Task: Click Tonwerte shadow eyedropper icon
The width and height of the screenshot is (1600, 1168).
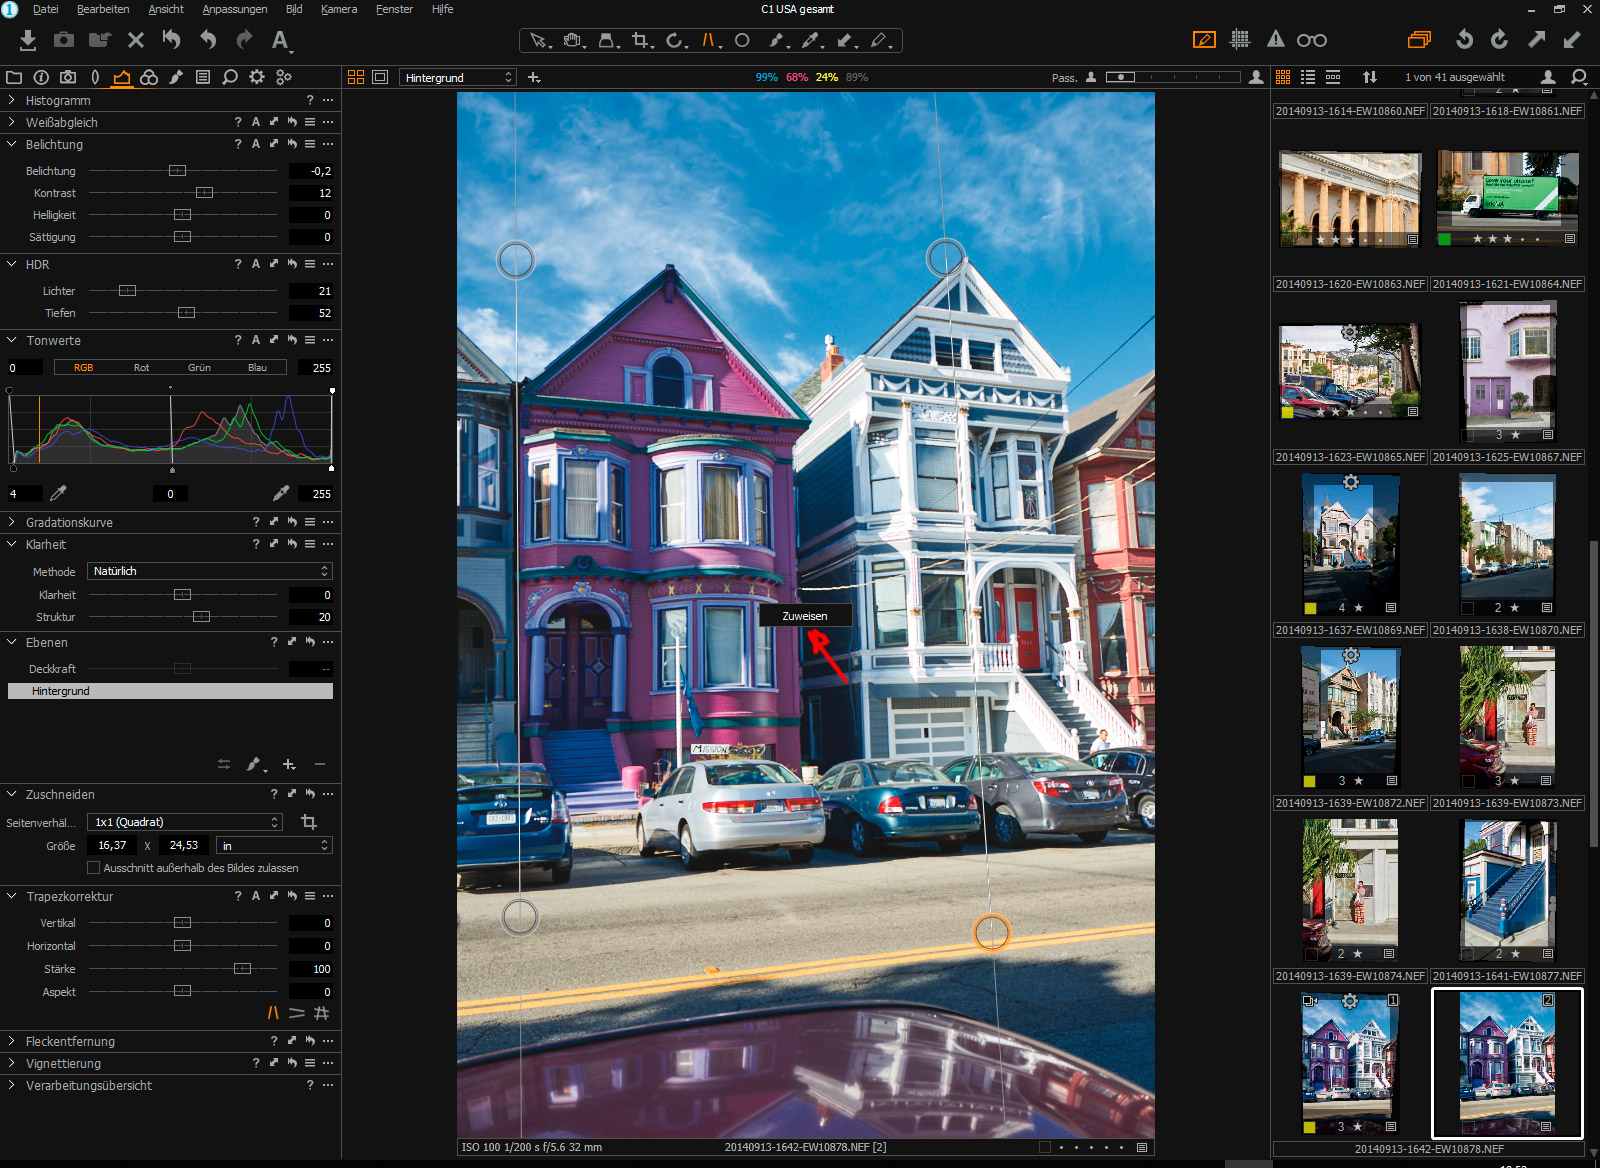Action: coord(58,493)
